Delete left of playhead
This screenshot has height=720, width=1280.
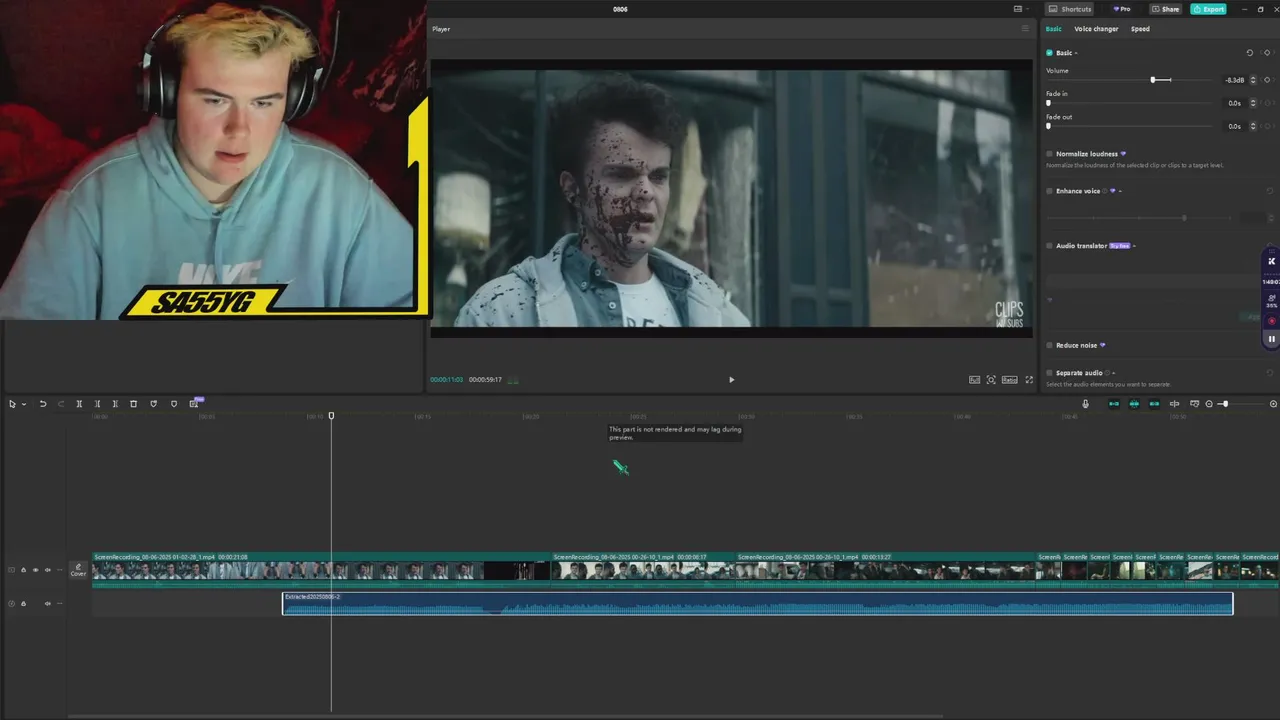coord(97,404)
